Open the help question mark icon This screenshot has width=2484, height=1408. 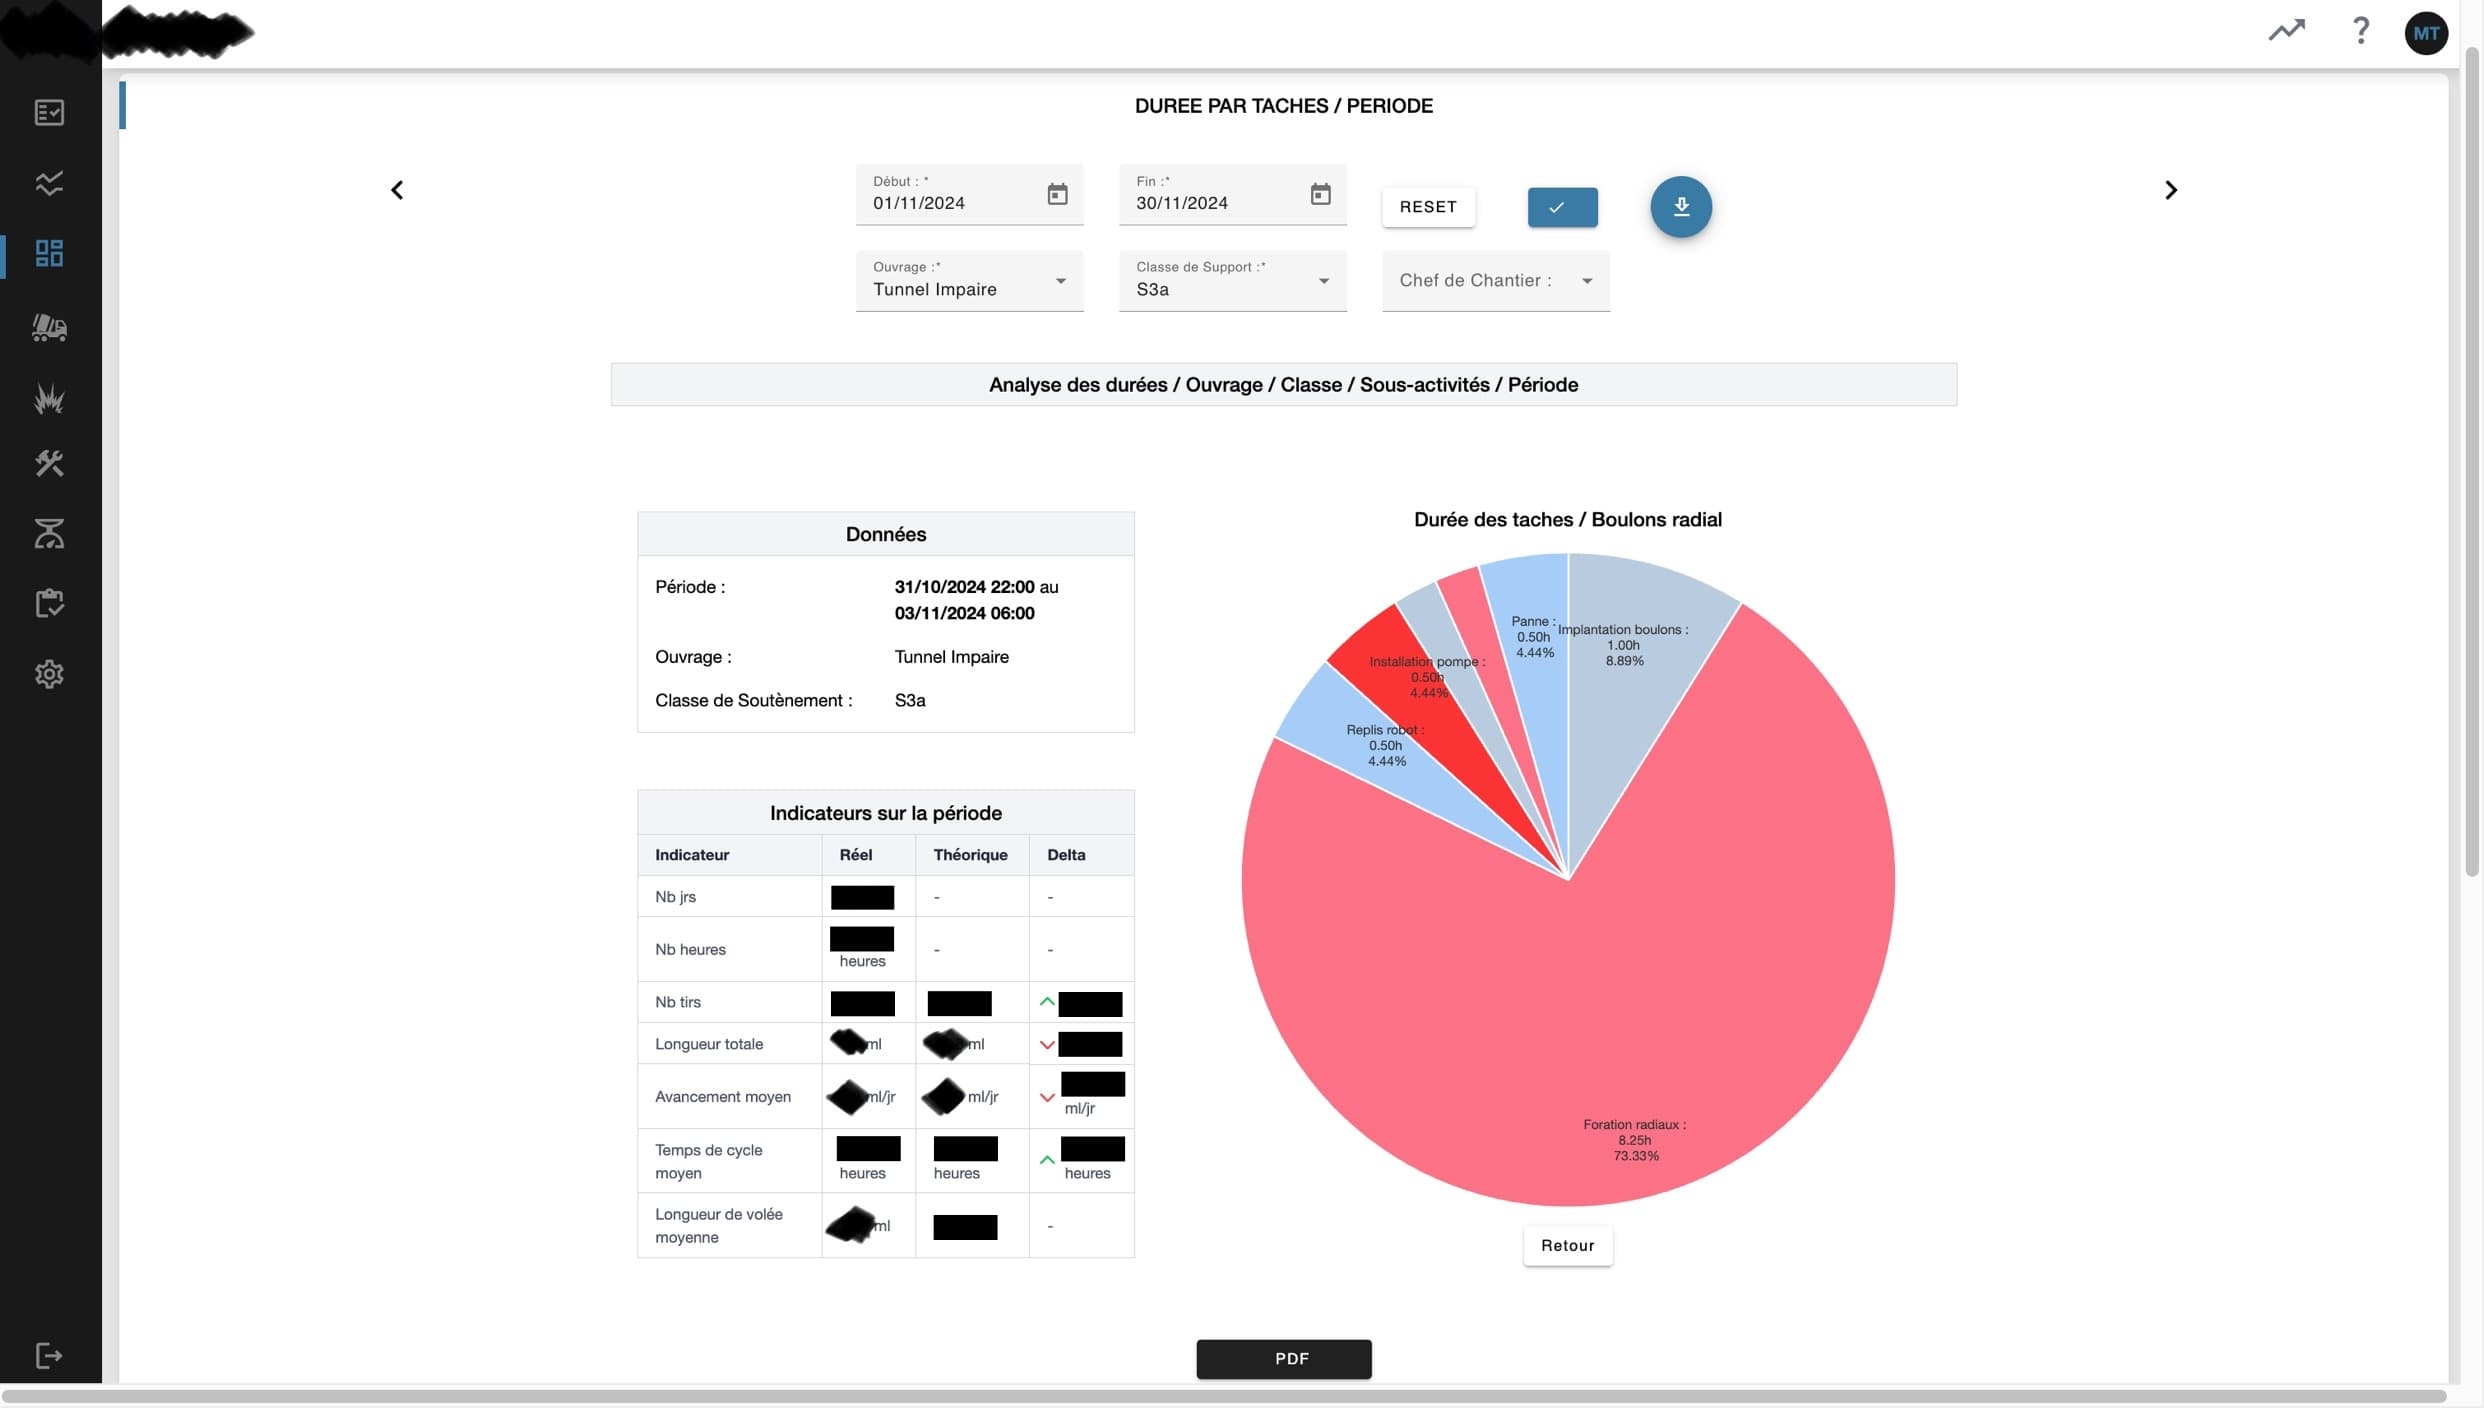2360,31
